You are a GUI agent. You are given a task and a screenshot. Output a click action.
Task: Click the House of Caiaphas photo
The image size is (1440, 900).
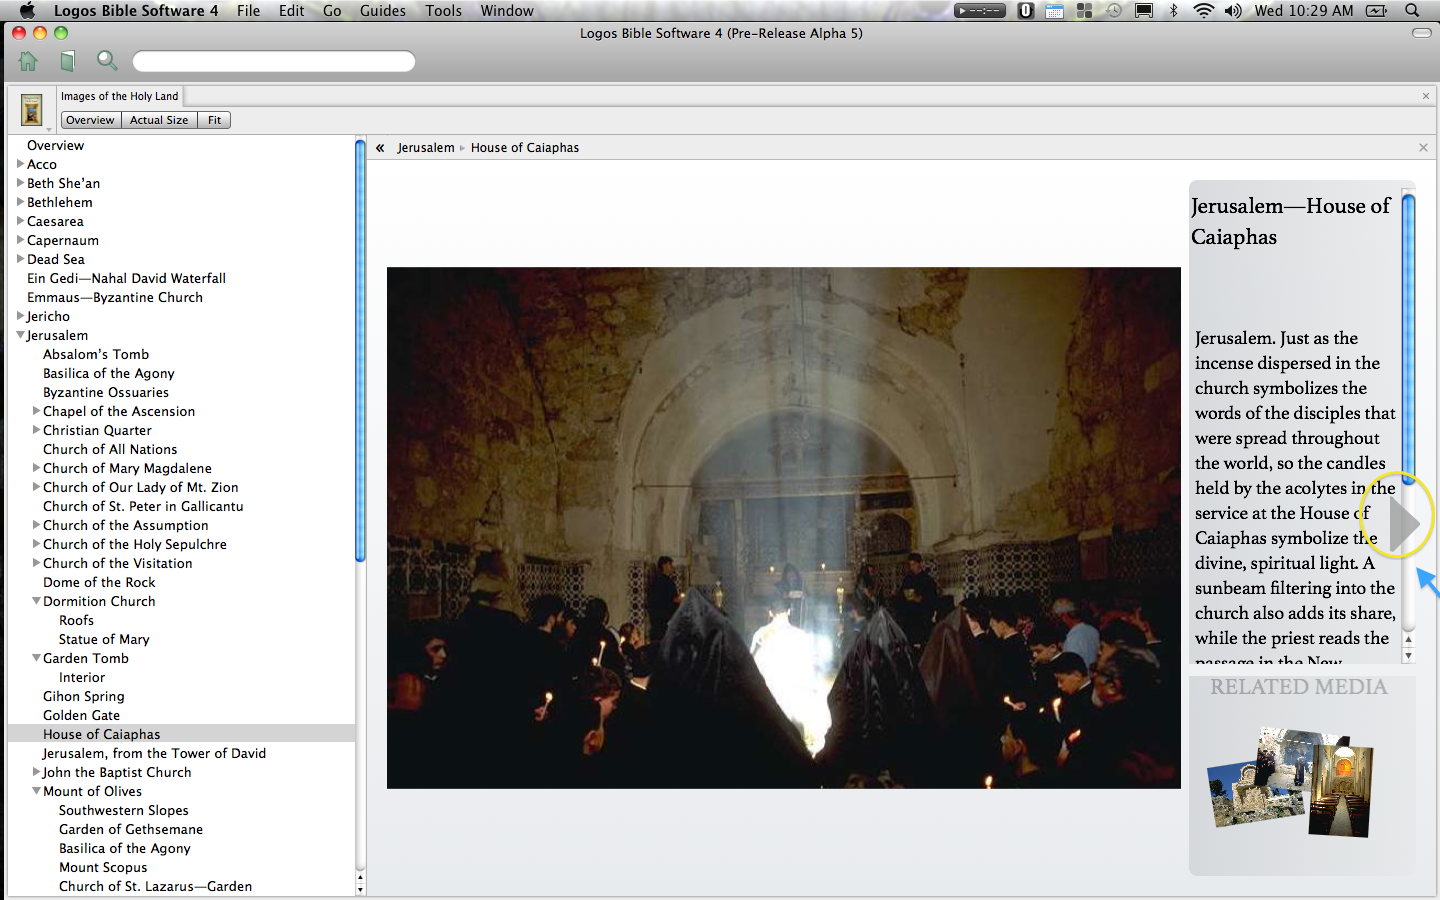click(x=784, y=528)
